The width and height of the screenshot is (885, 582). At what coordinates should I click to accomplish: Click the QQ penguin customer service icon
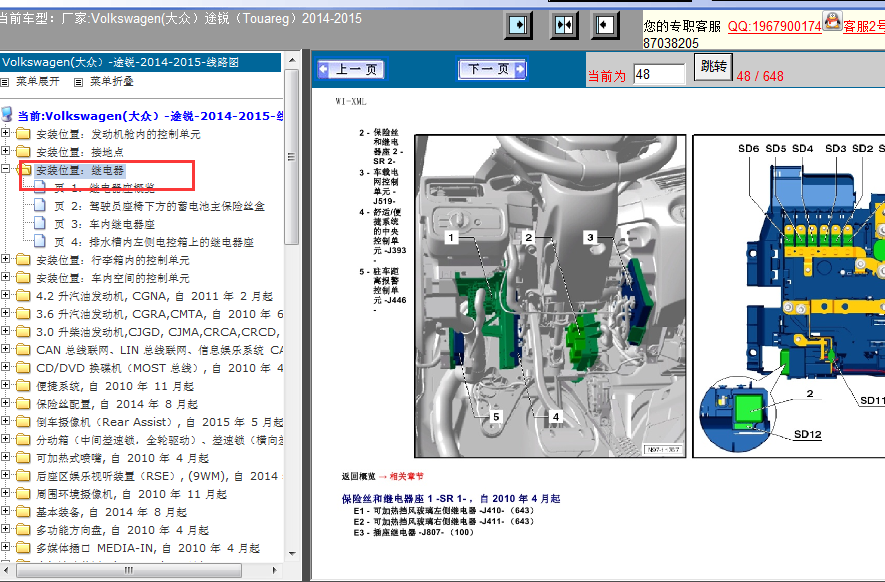[832, 21]
